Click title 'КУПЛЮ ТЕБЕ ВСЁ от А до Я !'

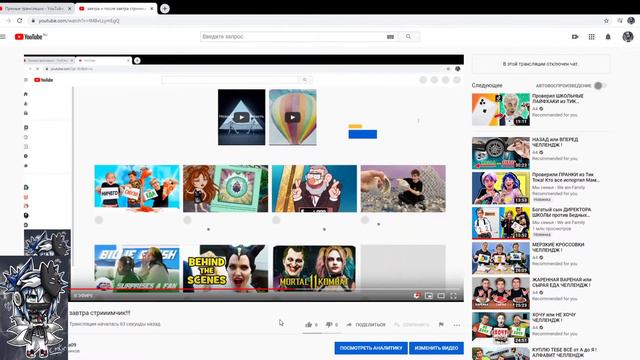564,352
